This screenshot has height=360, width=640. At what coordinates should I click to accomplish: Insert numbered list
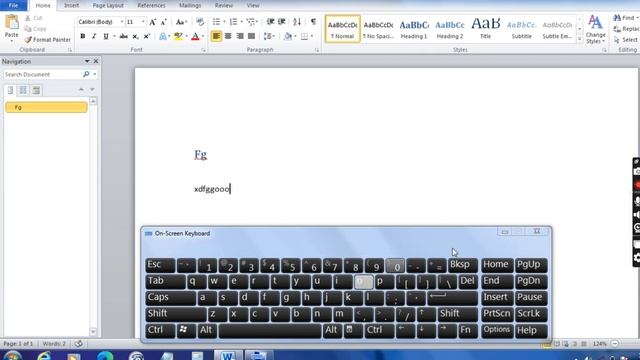click(x=233, y=22)
